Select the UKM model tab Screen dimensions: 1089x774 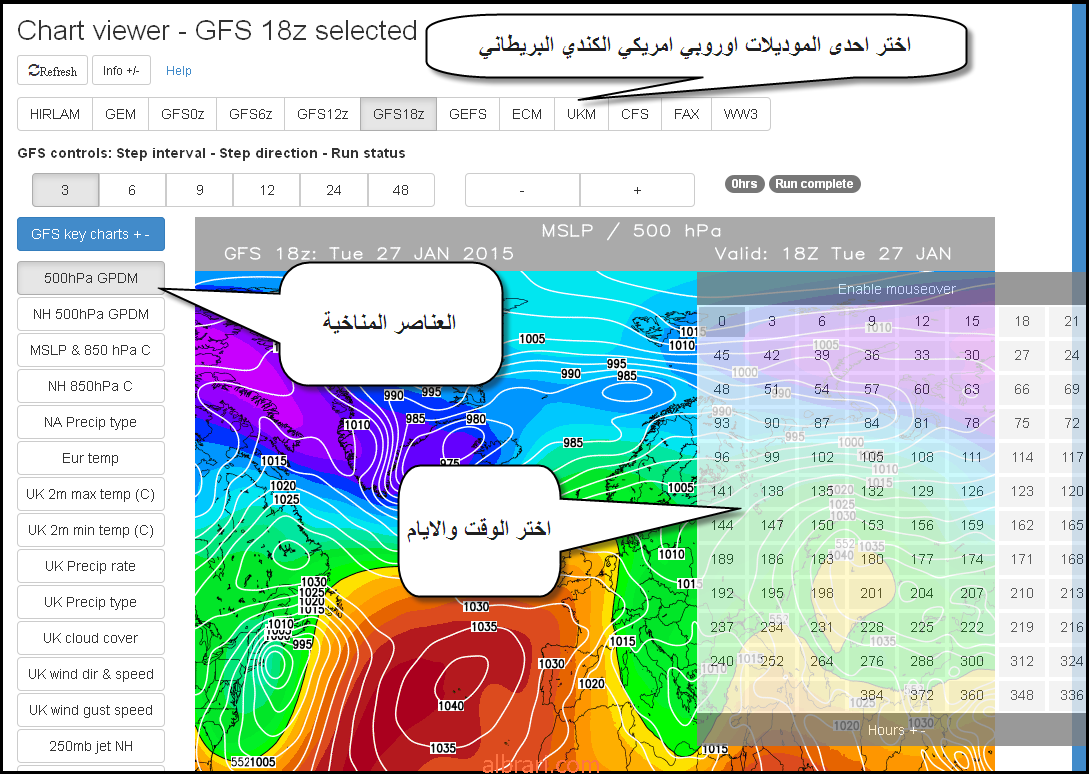[581, 114]
